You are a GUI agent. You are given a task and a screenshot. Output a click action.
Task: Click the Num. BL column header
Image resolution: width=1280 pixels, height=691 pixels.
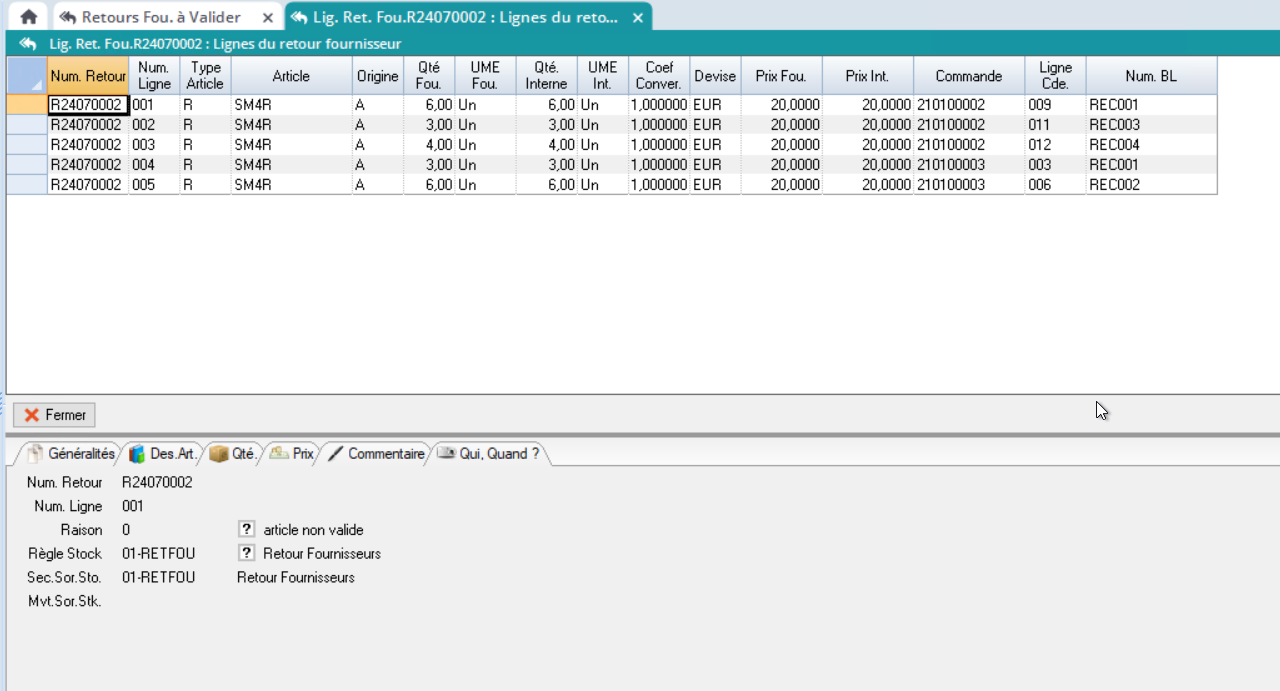pos(1150,76)
